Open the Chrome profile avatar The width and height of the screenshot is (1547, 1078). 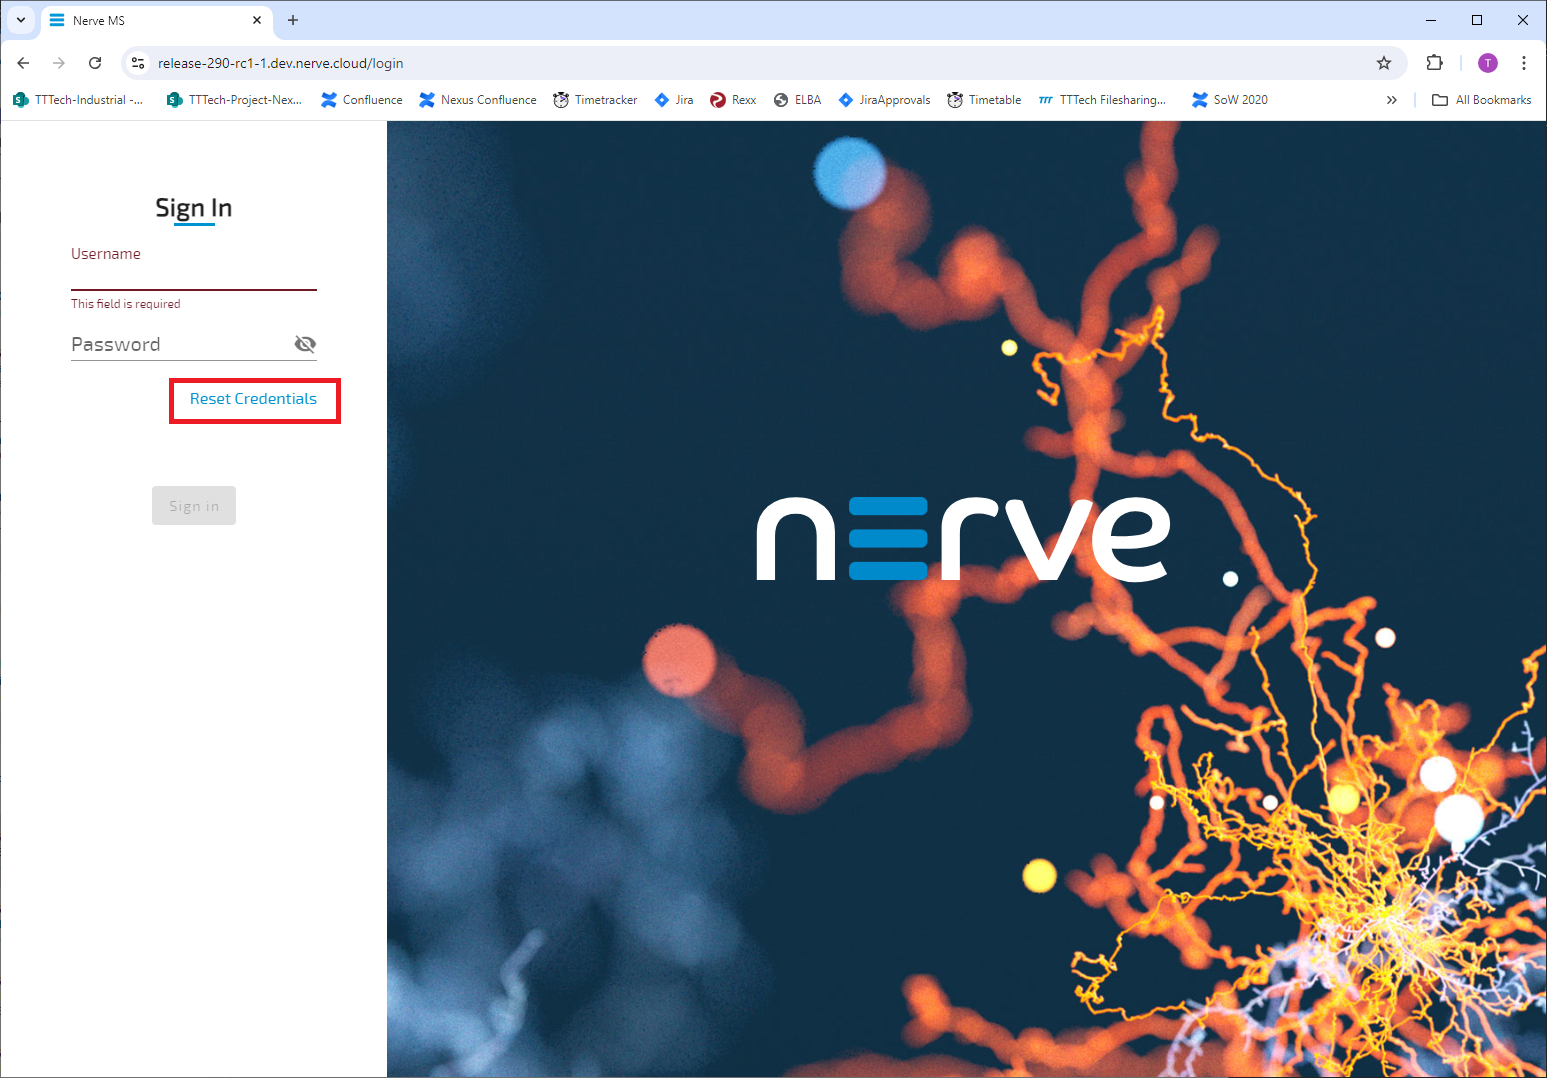tap(1488, 63)
